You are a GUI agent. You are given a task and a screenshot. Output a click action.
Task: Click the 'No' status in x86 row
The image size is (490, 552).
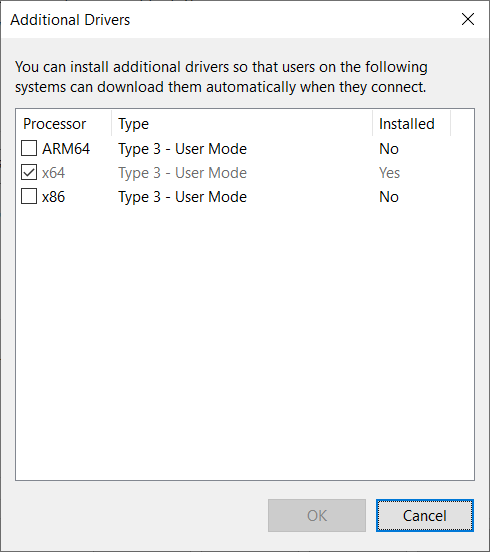coord(389,197)
